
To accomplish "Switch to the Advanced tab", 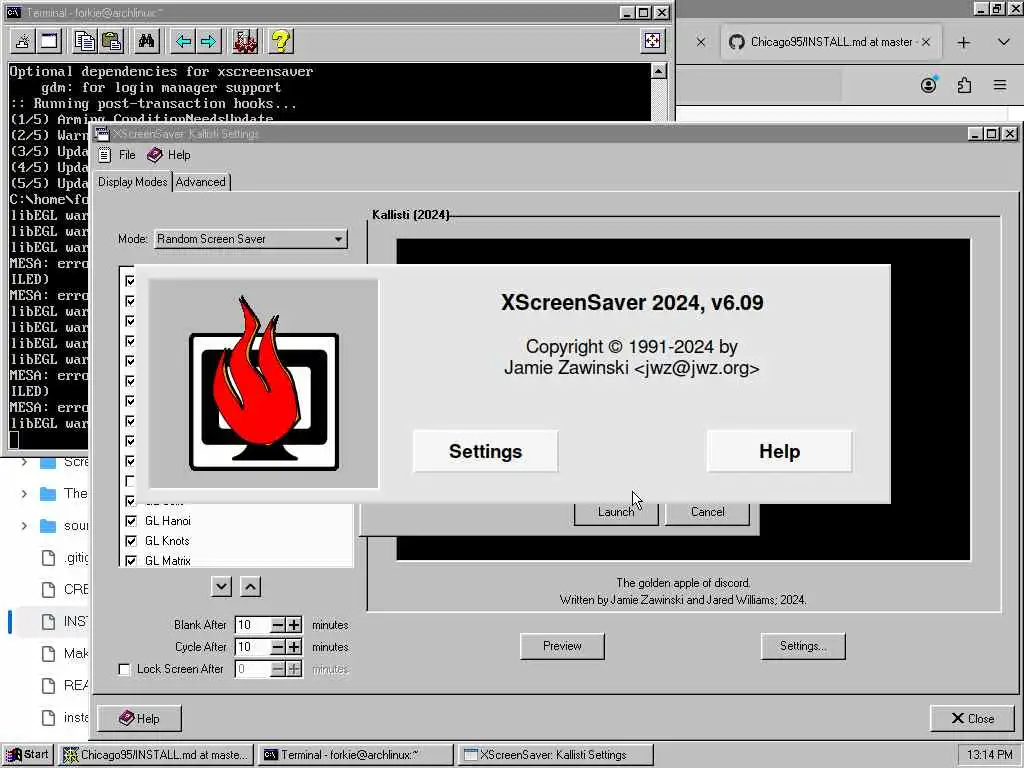I will click(x=200, y=182).
